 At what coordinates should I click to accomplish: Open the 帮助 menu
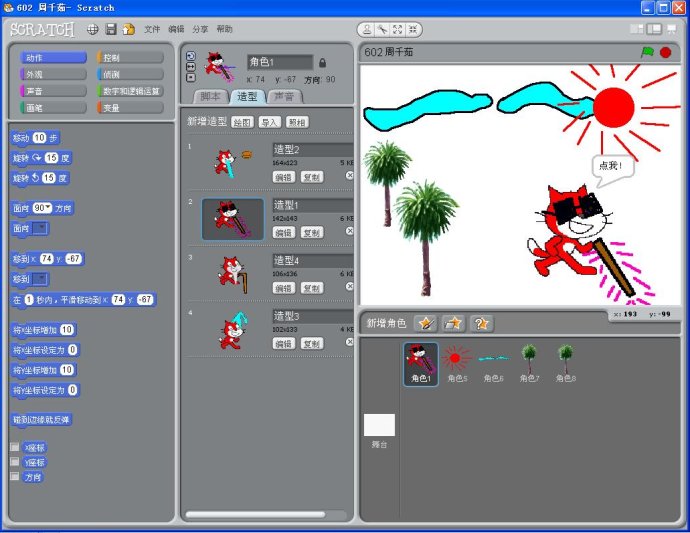[224, 29]
